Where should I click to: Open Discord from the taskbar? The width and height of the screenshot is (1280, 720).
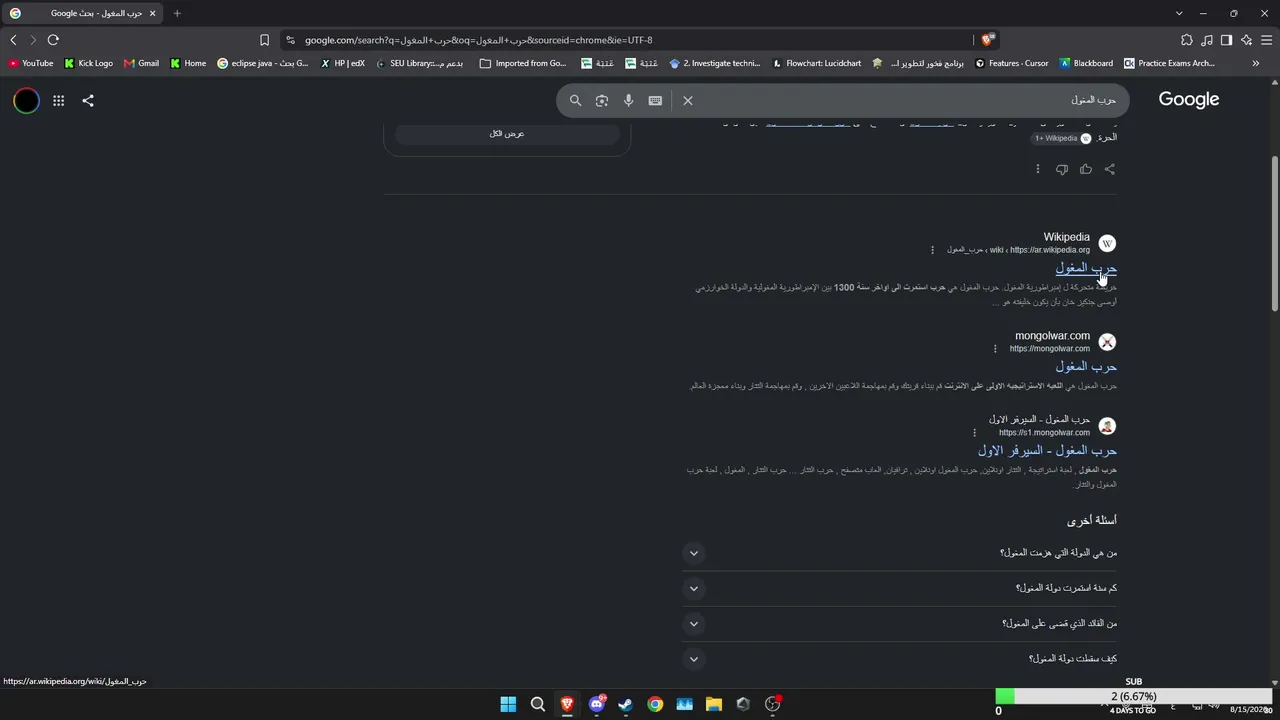(x=596, y=704)
